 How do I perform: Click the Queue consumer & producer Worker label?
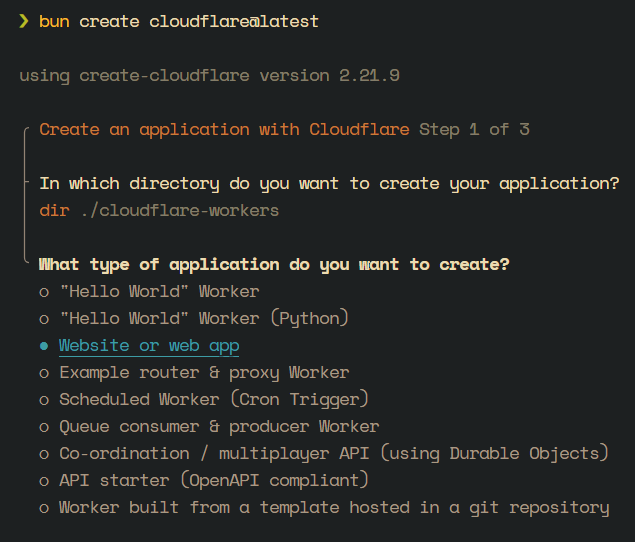coord(219,427)
